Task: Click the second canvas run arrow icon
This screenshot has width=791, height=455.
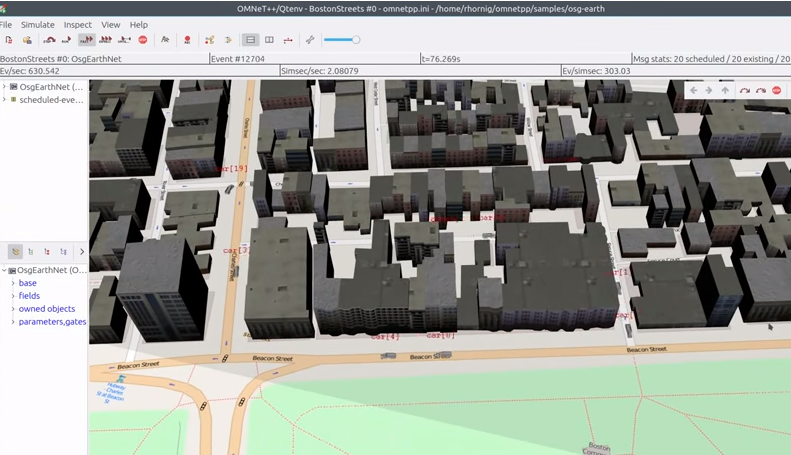Action: [x=761, y=90]
